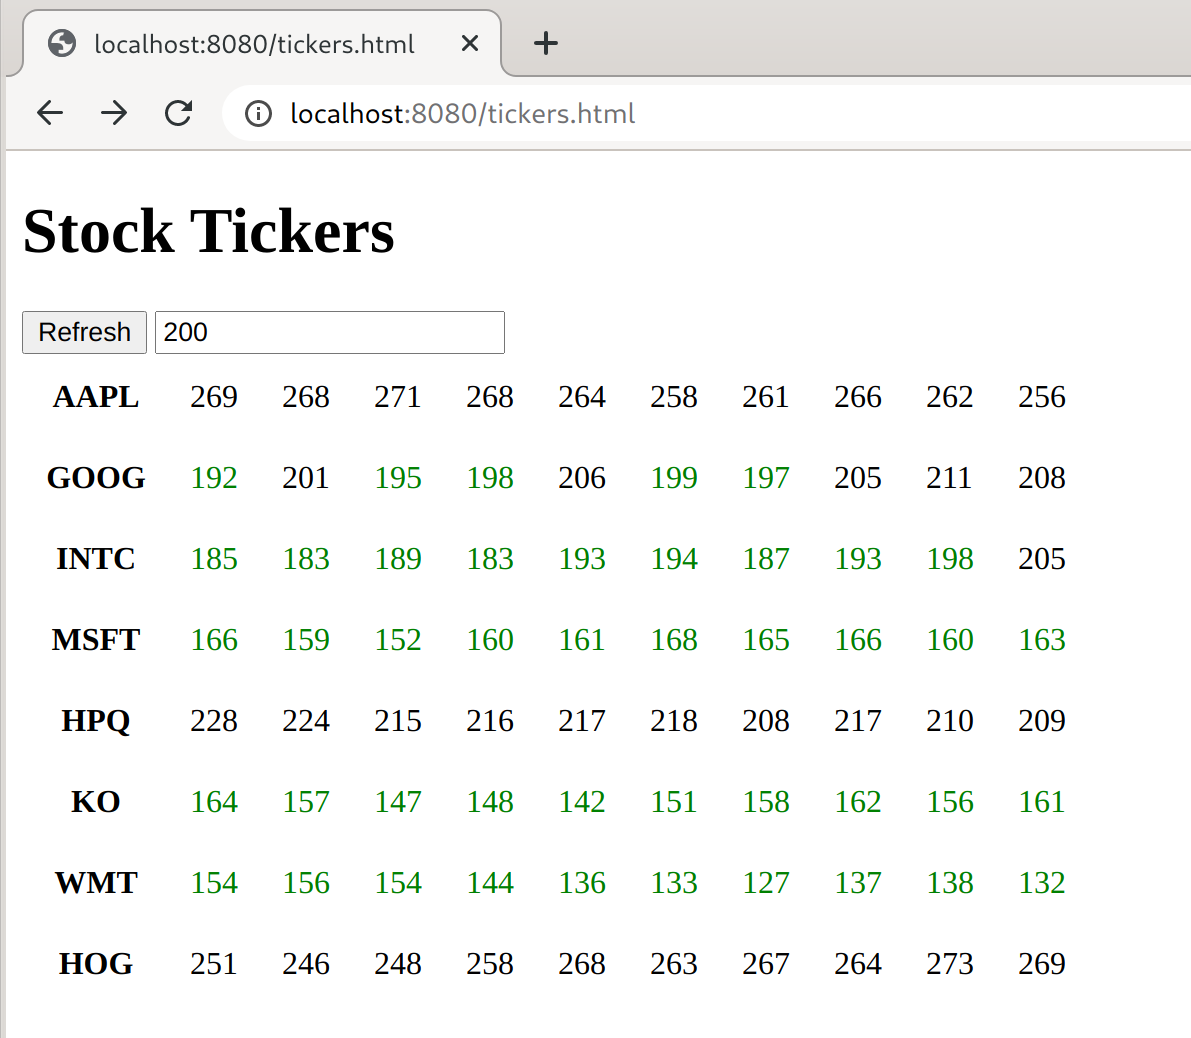1191x1038 pixels.
Task: Click HOG value 248
Action: [398, 964]
